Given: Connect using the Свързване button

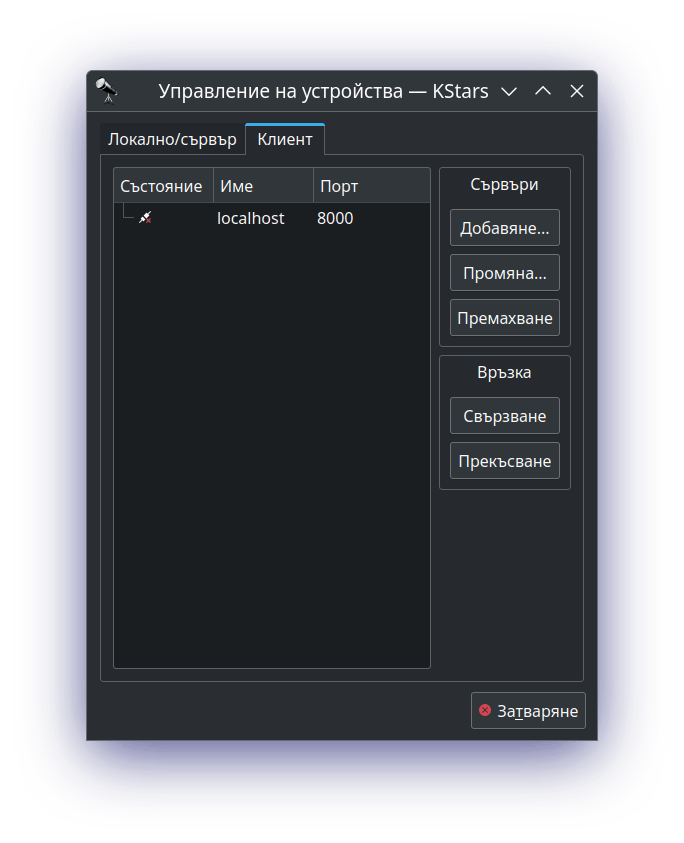Looking at the screenshot, I should (x=504, y=415).
